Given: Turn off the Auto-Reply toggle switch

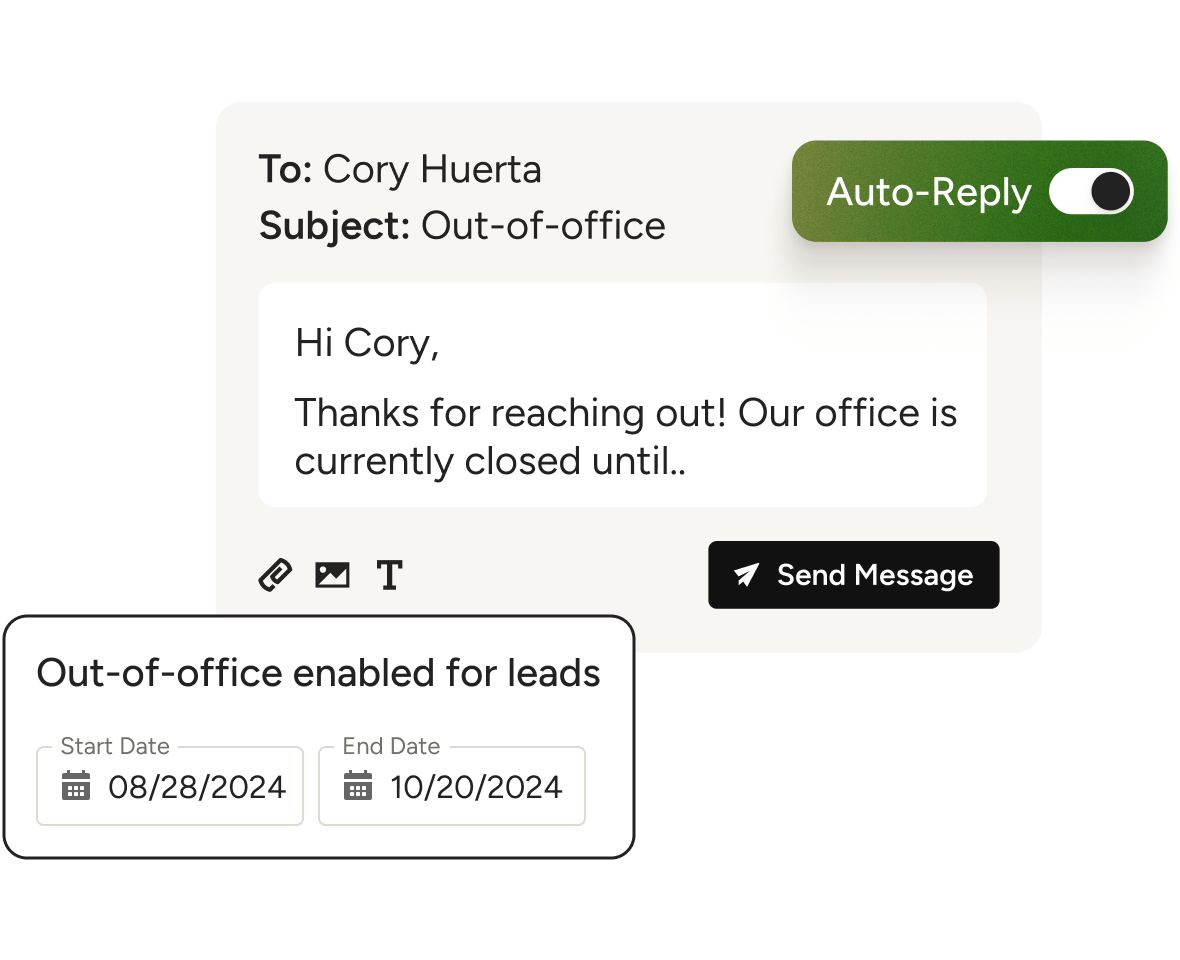Looking at the screenshot, I should point(1091,192).
